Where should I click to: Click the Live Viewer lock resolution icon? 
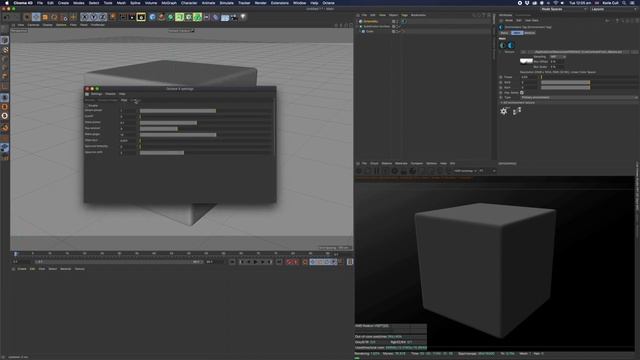coord(404,171)
